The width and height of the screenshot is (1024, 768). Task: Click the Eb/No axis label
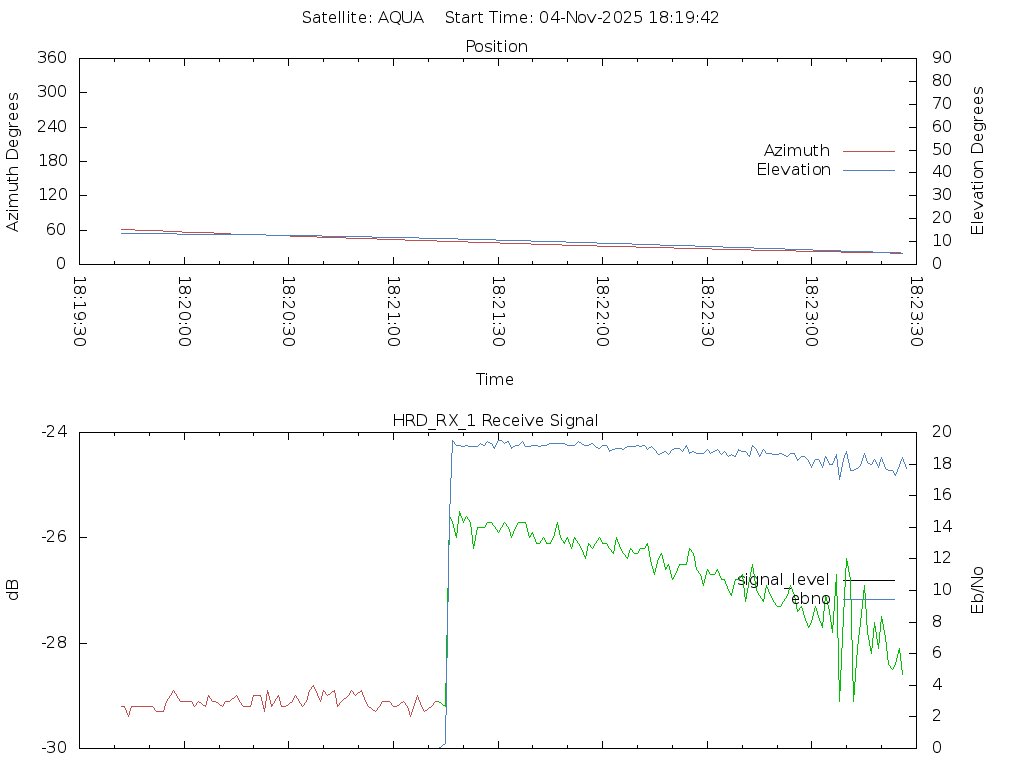(978, 590)
